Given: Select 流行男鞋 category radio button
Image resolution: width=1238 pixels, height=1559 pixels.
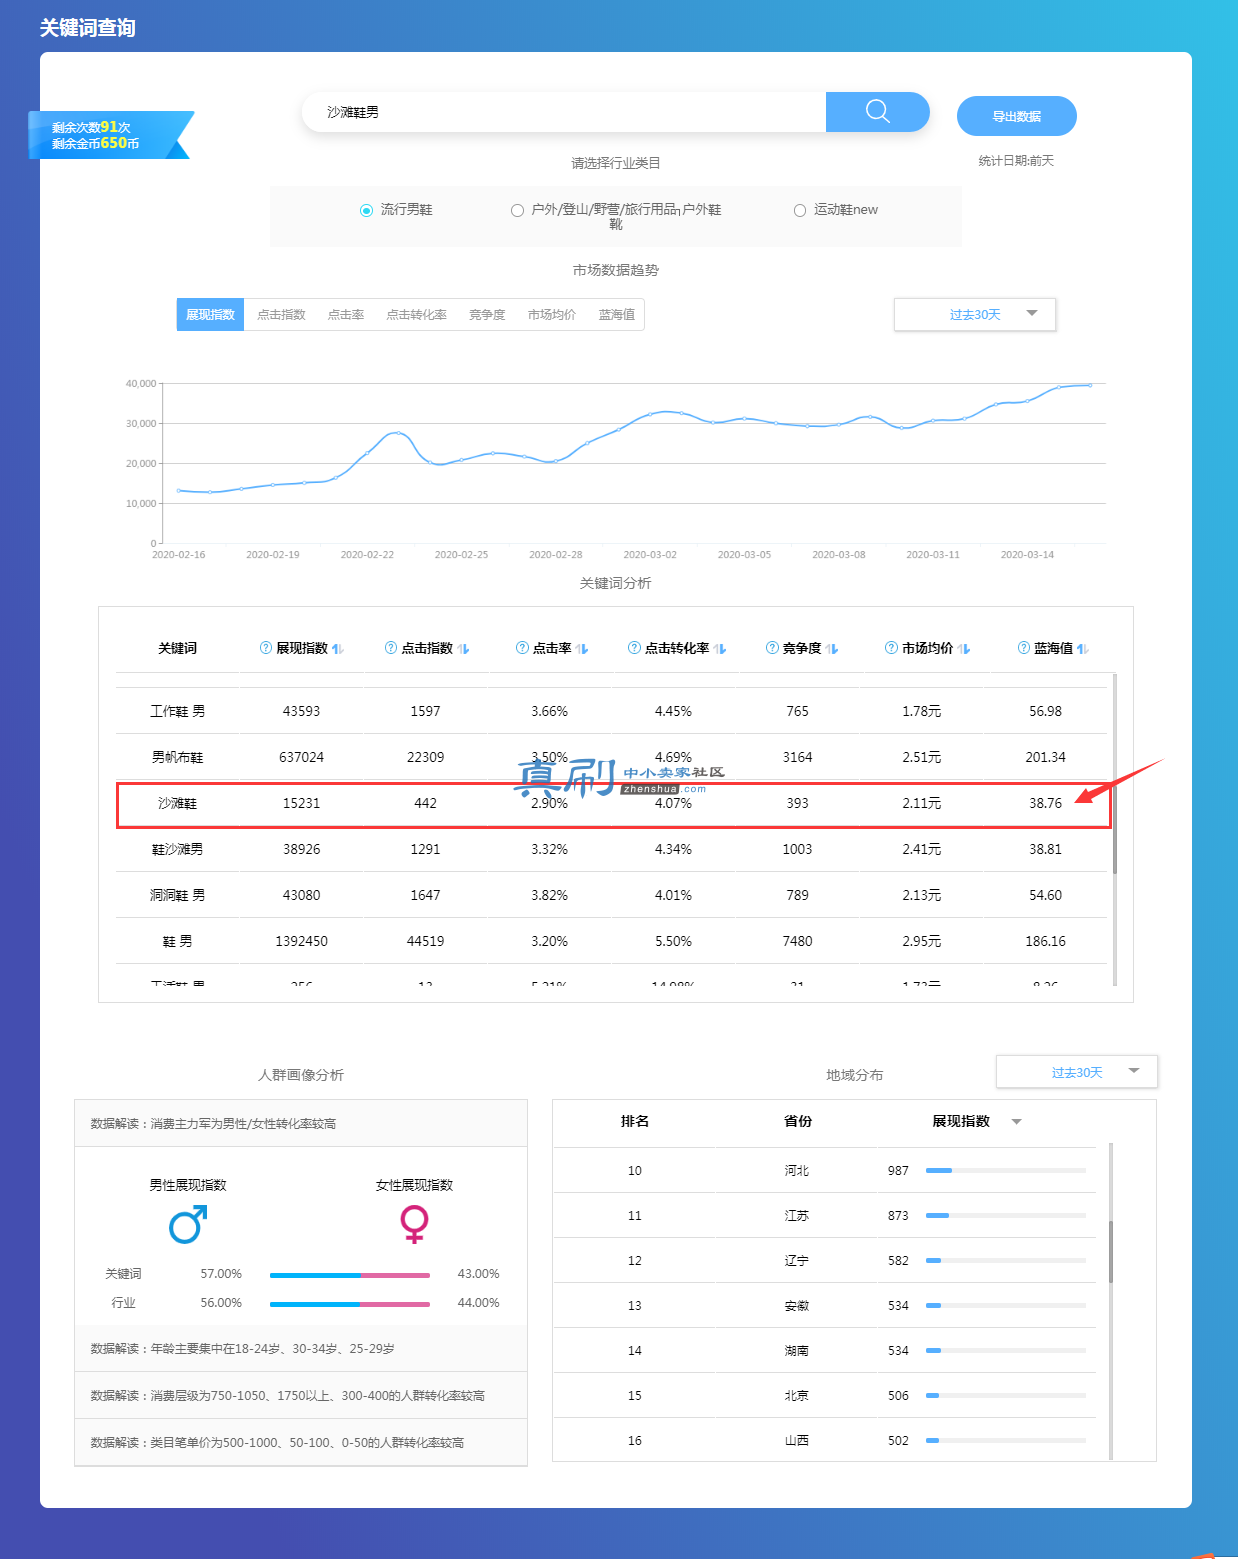Looking at the screenshot, I should tap(366, 210).
